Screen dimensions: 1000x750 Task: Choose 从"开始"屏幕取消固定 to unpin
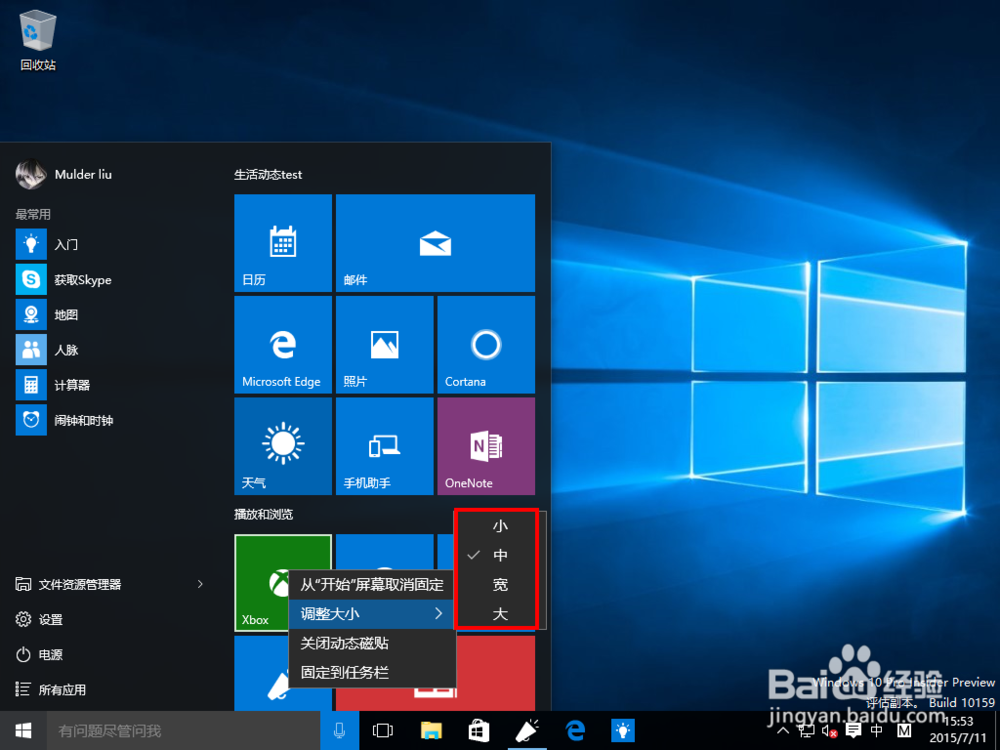pyautogui.click(x=372, y=584)
